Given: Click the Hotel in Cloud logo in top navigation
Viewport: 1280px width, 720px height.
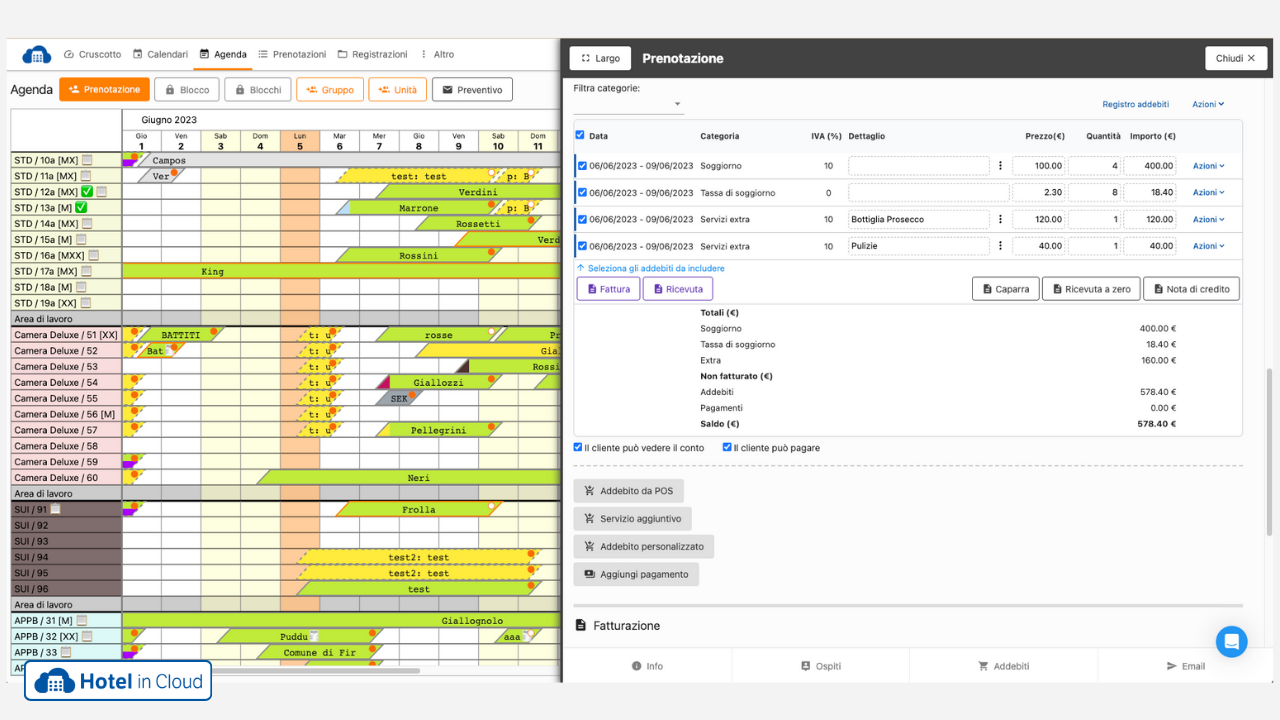Looking at the screenshot, I should (36, 54).
